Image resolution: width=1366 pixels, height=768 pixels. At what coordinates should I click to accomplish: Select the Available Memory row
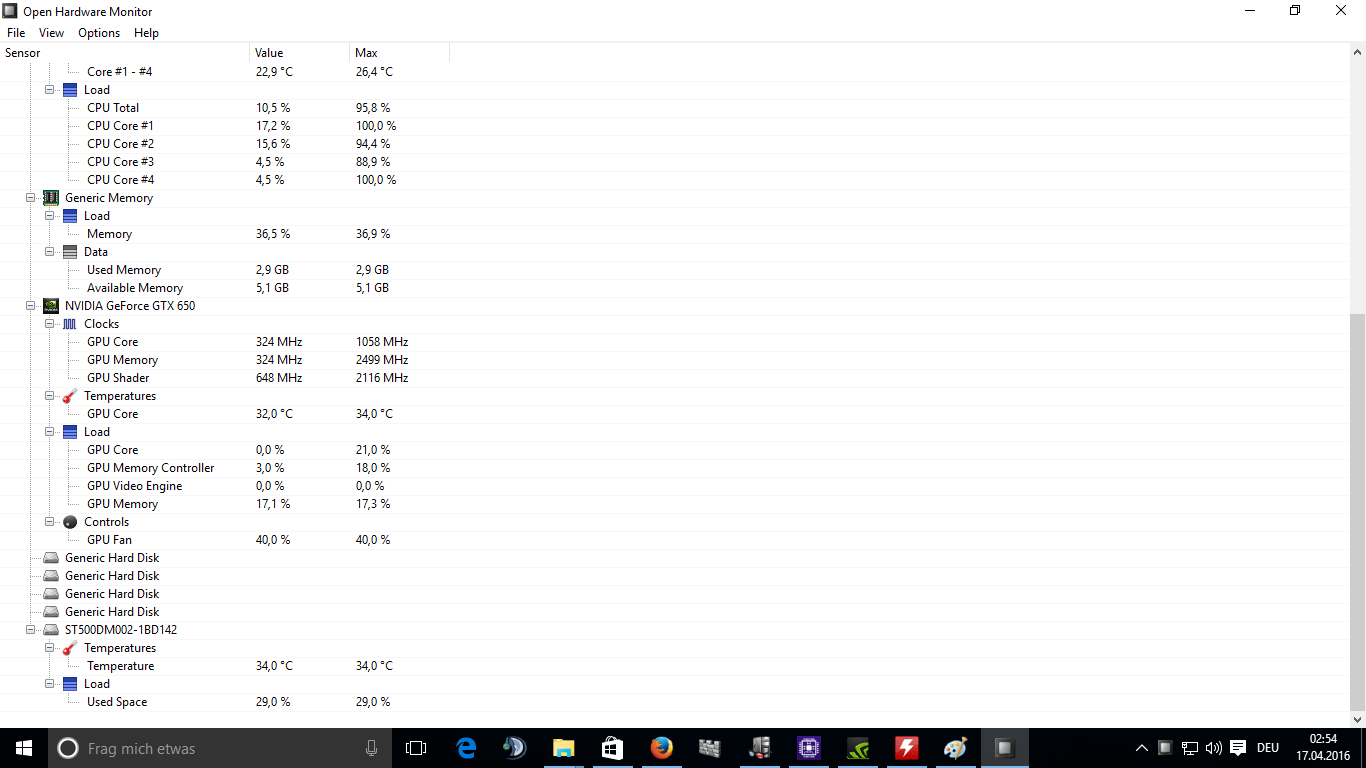675,288
